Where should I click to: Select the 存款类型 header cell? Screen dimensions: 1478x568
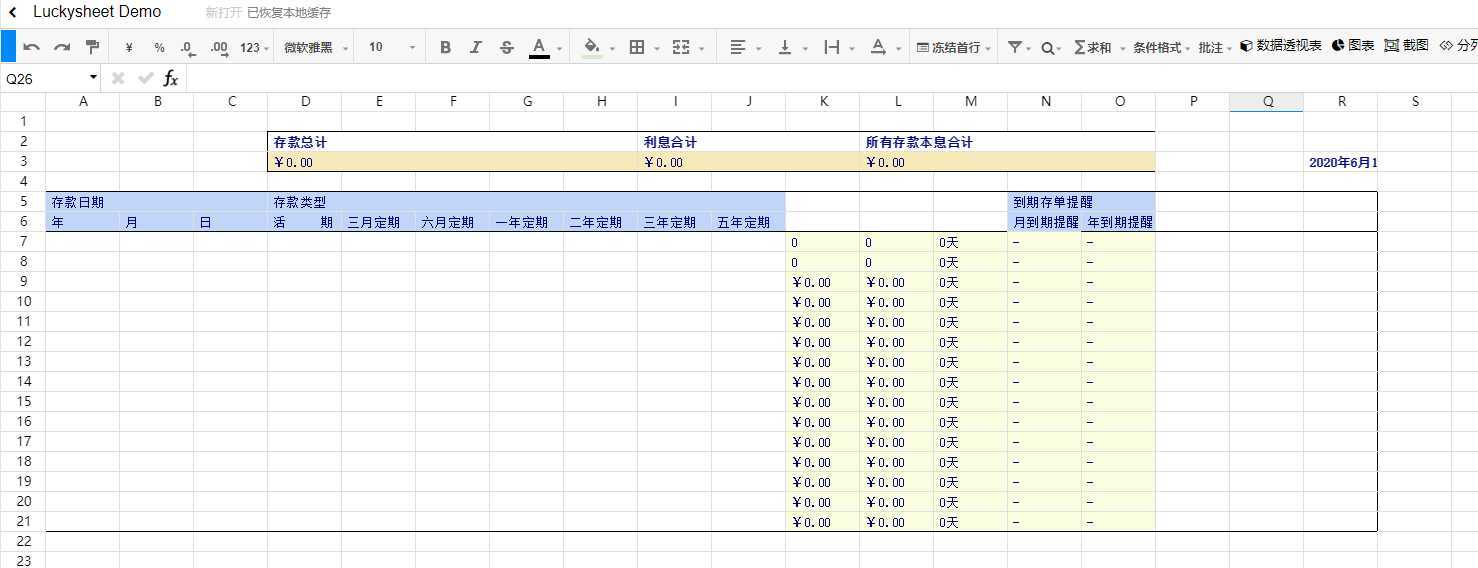(x=527, y=202)
